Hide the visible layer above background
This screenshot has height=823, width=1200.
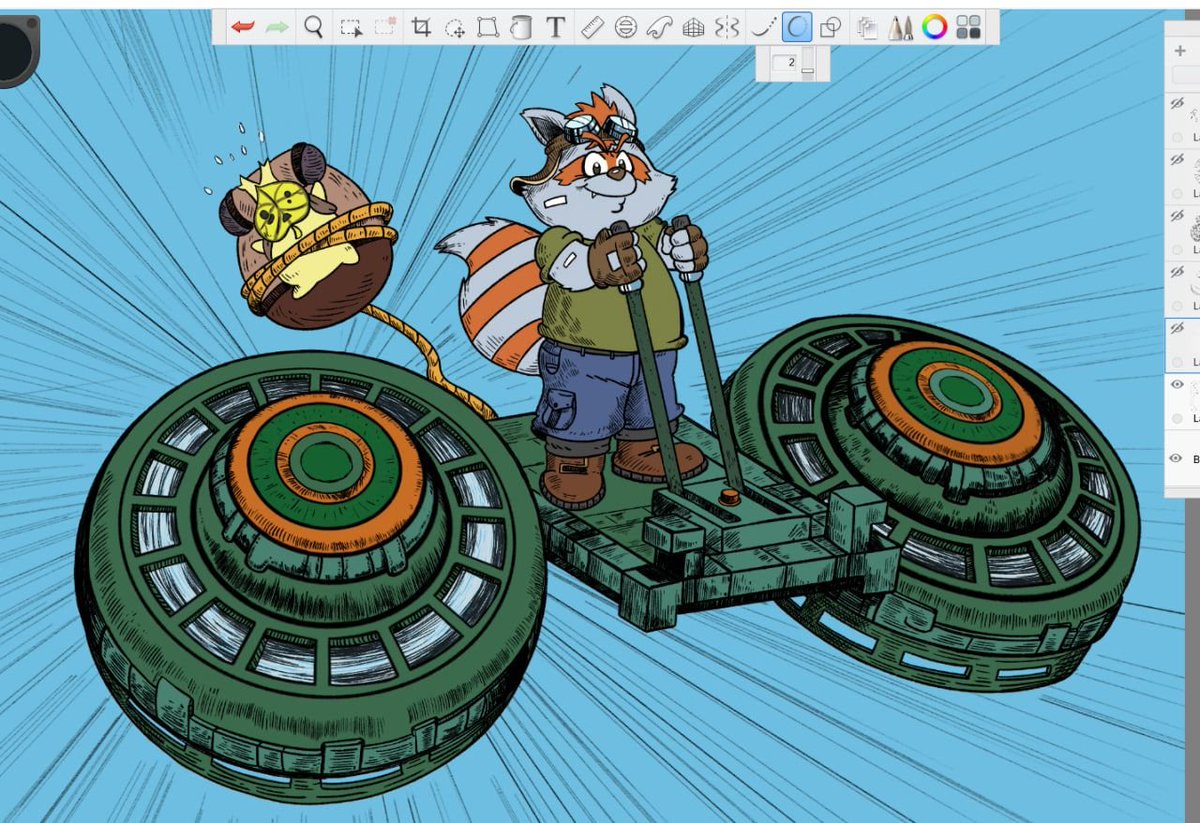tap(1177, 384)
